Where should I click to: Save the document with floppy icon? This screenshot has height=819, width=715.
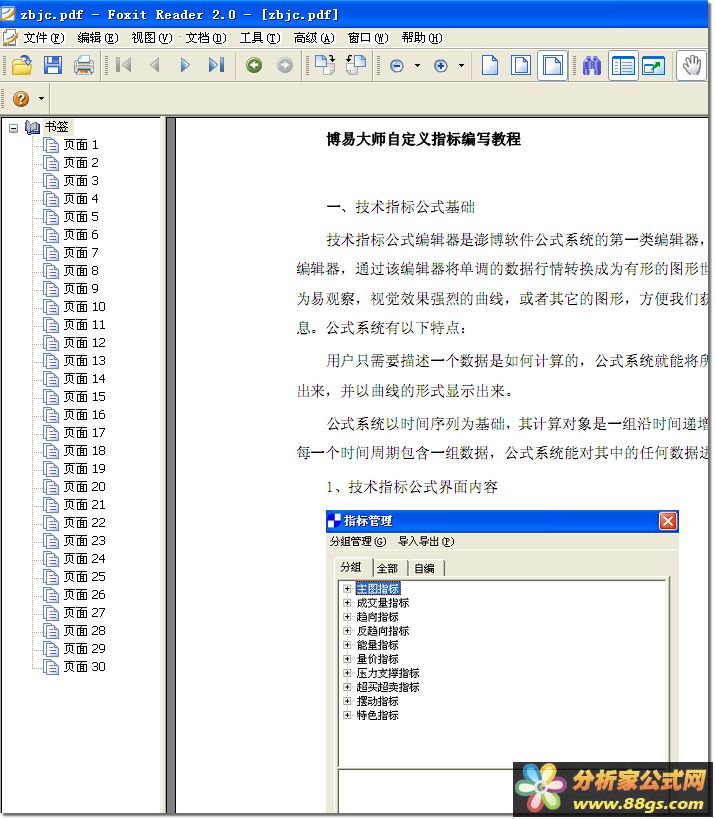53,65
